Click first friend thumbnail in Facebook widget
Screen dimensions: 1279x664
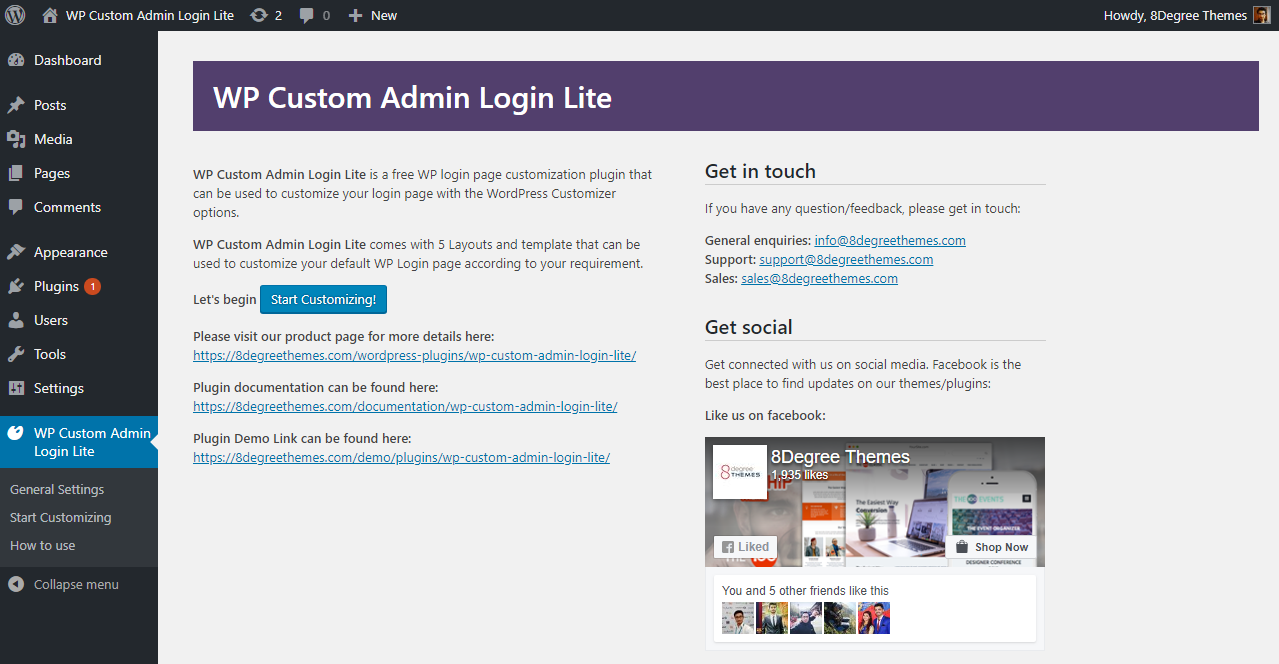click(x=738, y=617)
